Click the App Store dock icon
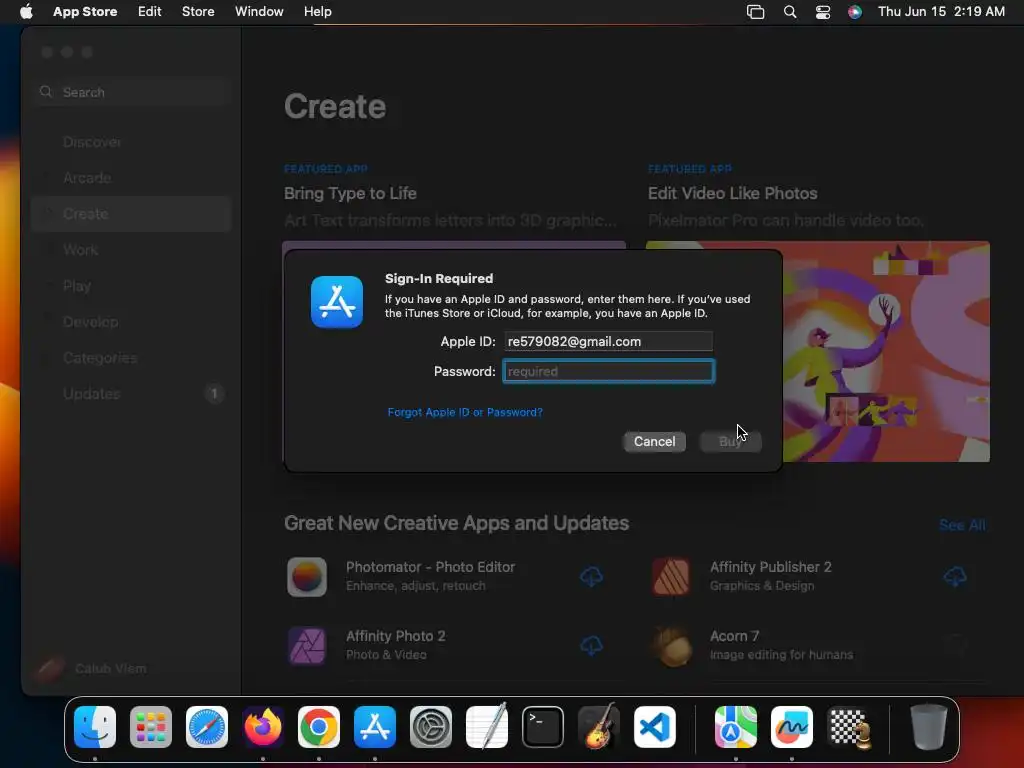The width and height of the screenshot is (1024, 768). (375, 727)
